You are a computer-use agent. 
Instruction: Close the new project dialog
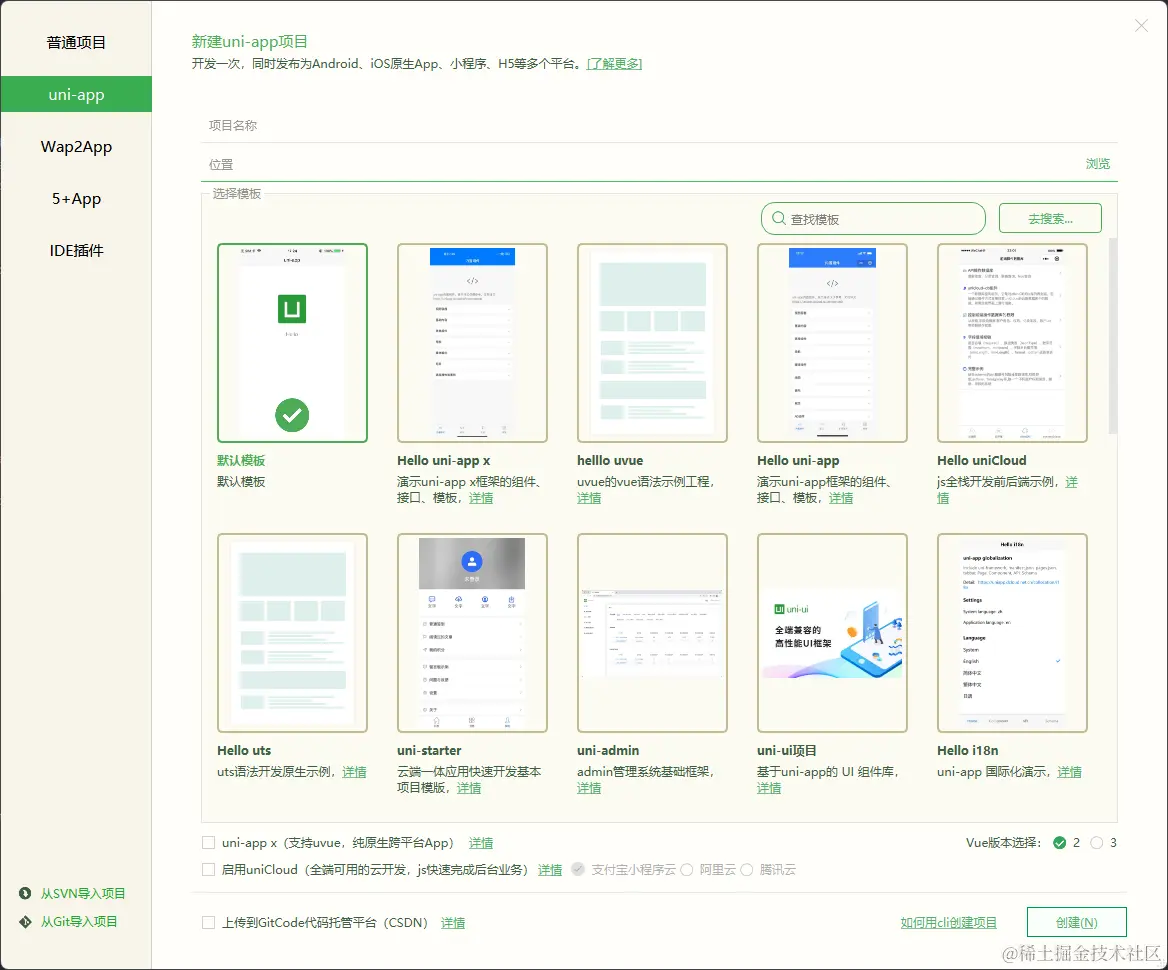tap(1141, 25)
